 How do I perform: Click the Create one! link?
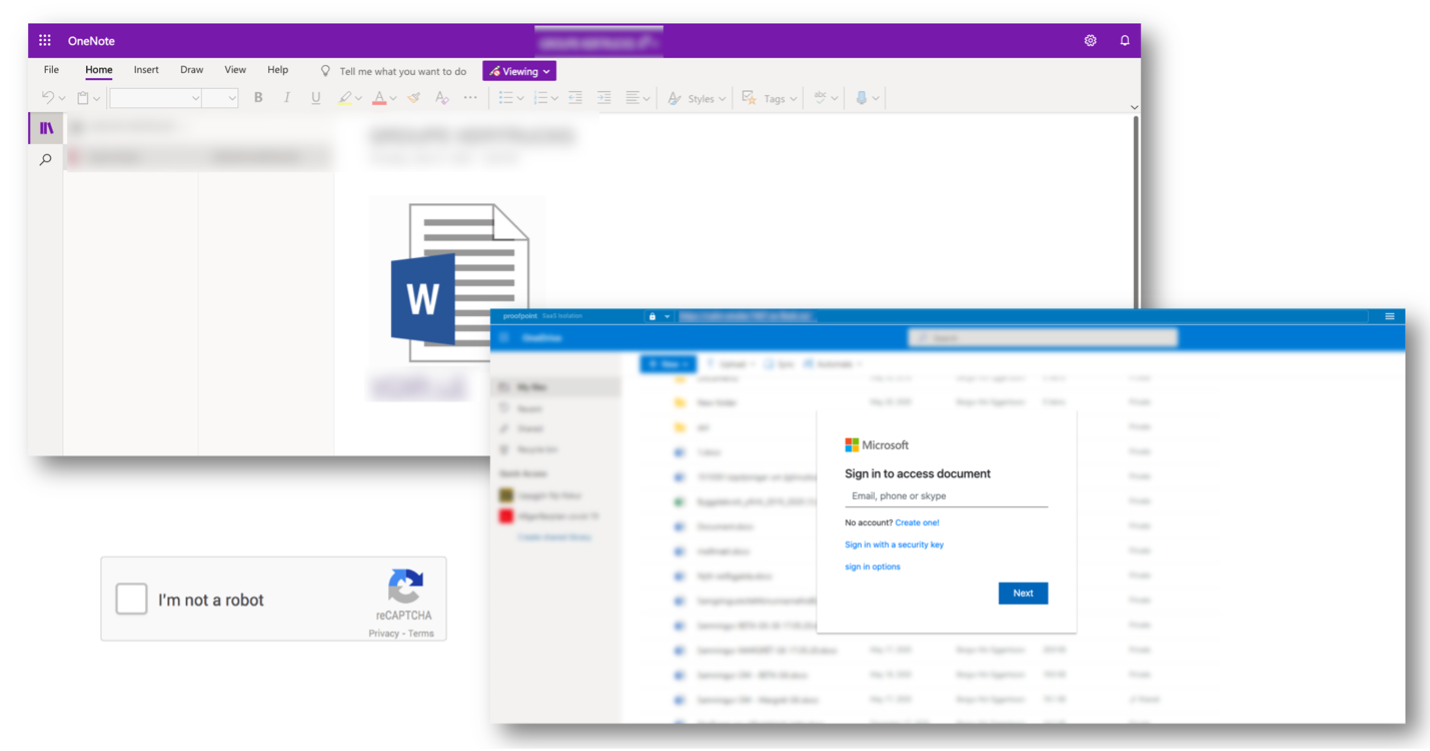point(917,523)
